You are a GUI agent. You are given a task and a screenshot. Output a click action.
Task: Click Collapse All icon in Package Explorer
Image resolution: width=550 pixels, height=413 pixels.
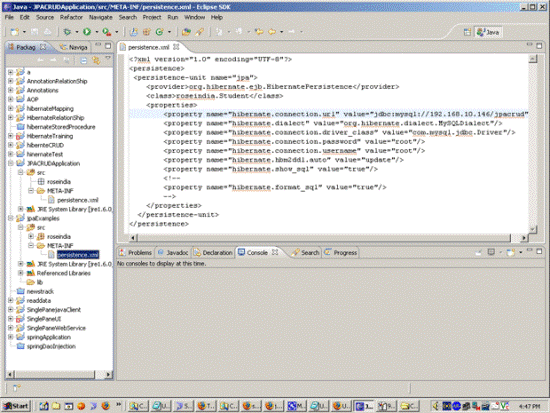point(83,61)
